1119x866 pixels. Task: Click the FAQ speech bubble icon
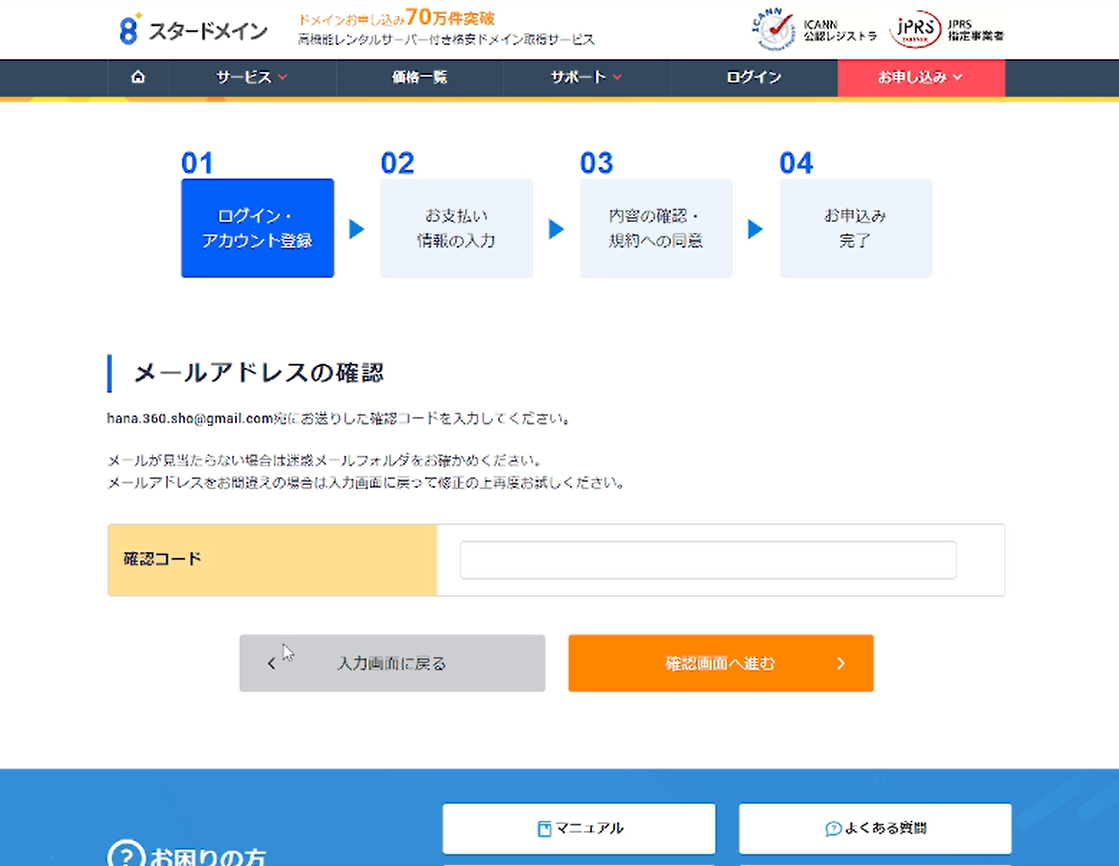[833, 829]
